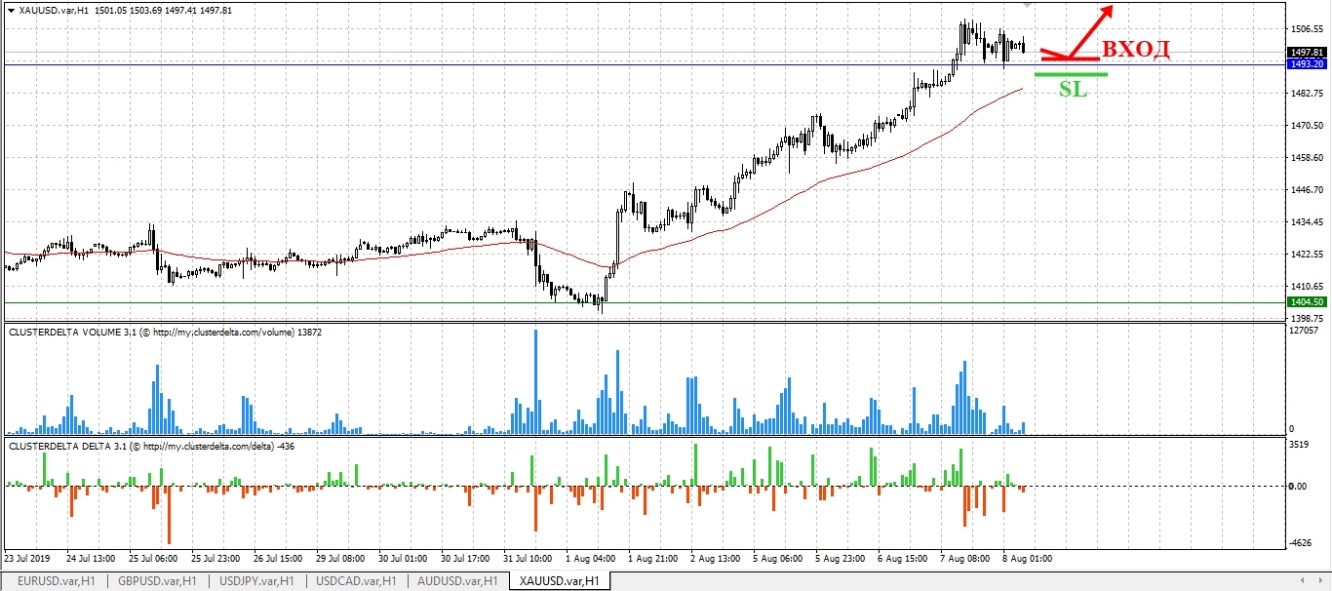
Task: Click gray scroll-to-end triangle above chart
Action: coord(1026,6)
